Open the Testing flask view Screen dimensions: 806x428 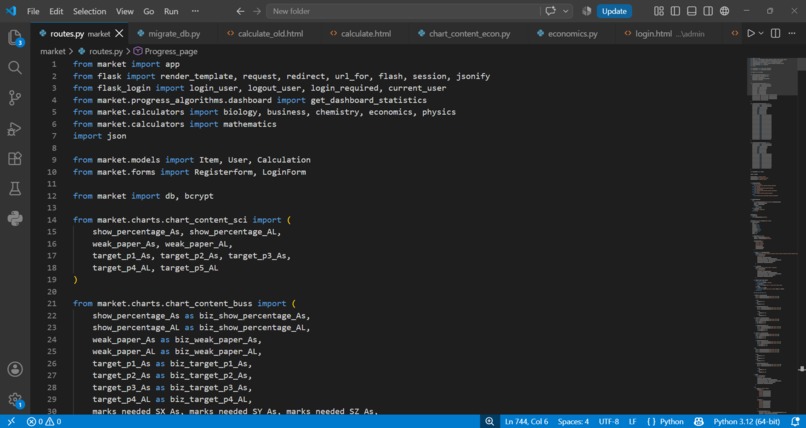(x=15, y=189)
